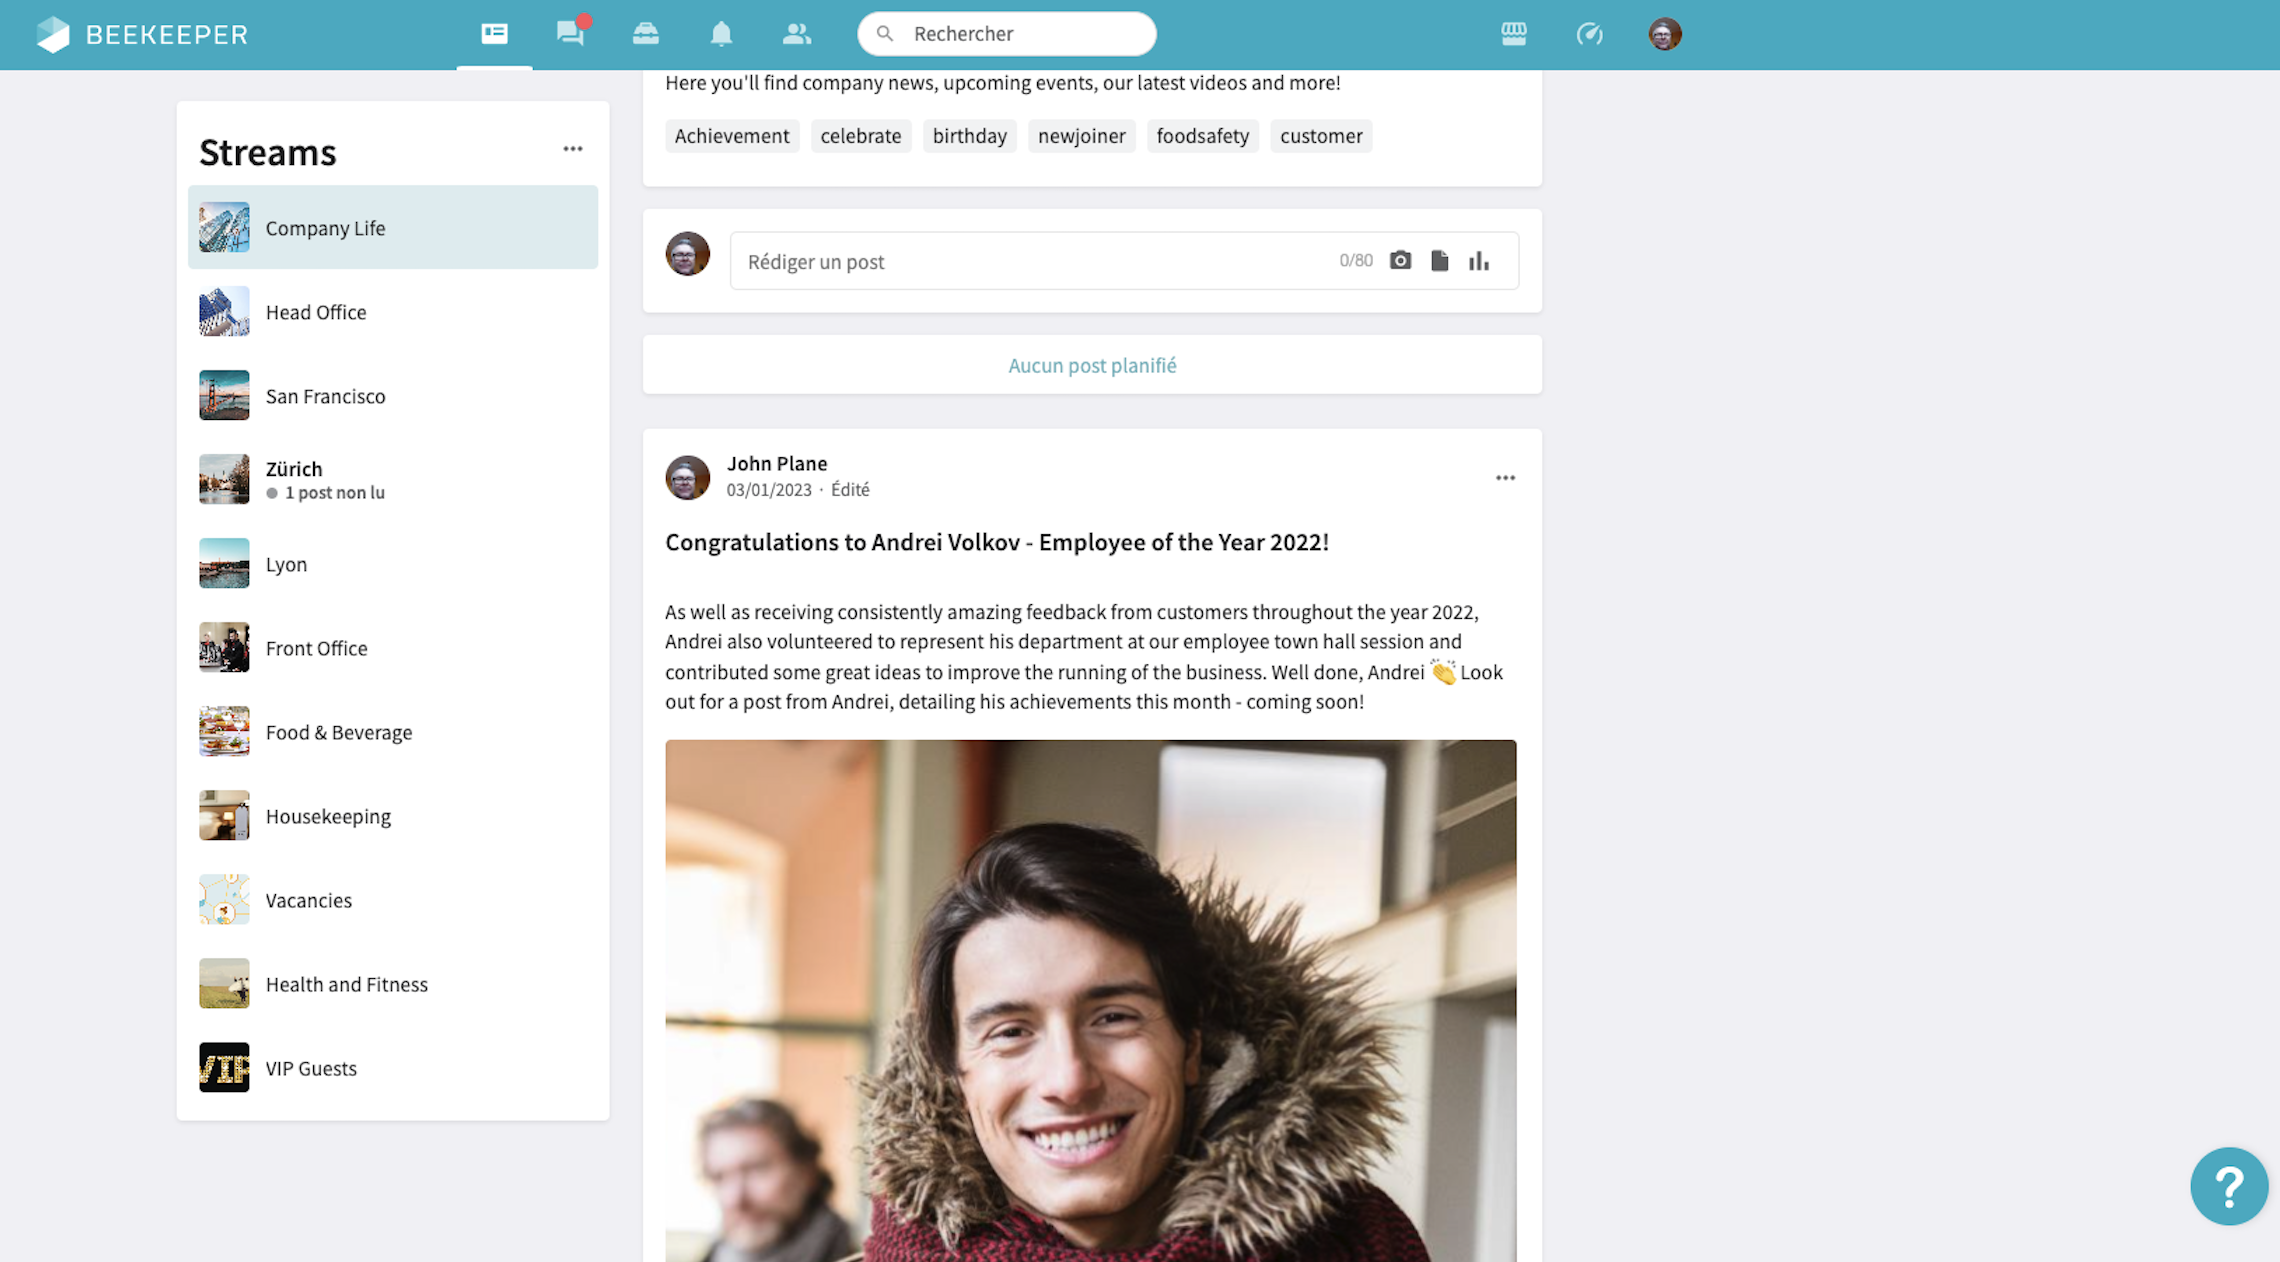Open John Plane's profile name
Image resolution: width=2280 pixels, height=1262 pixels.
(x=777, y=463)
